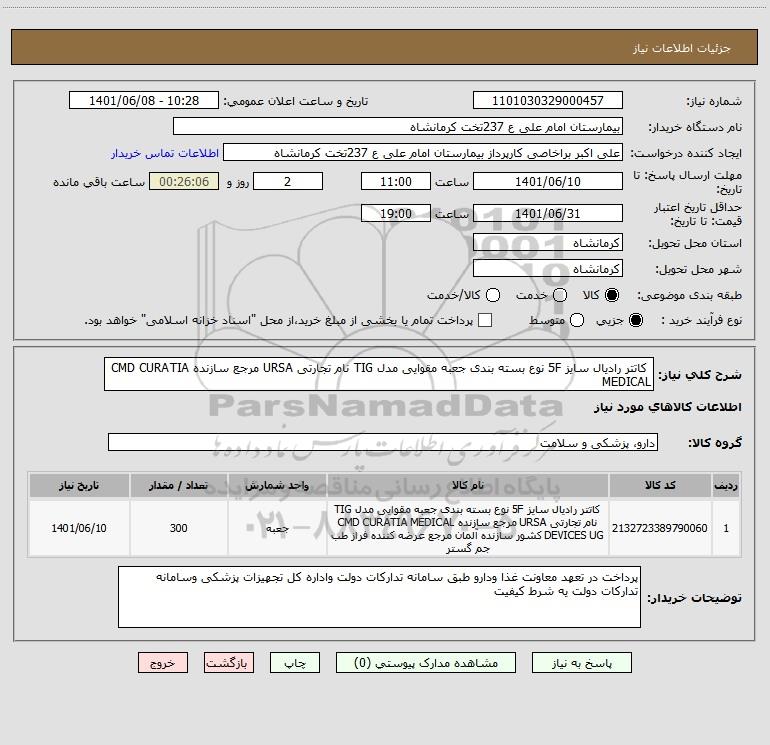Click the شرح کلی نیاز description box

click(x=379, y=374)
